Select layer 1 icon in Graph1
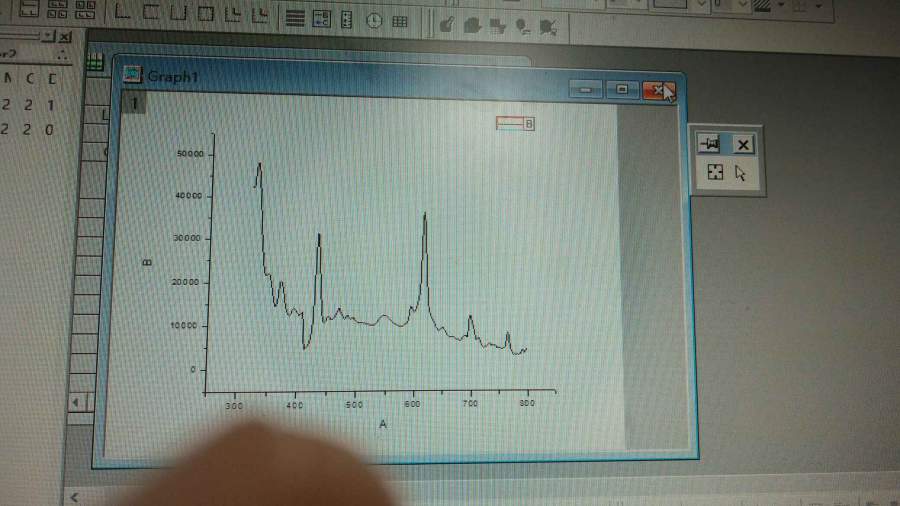 click(134, 104)
